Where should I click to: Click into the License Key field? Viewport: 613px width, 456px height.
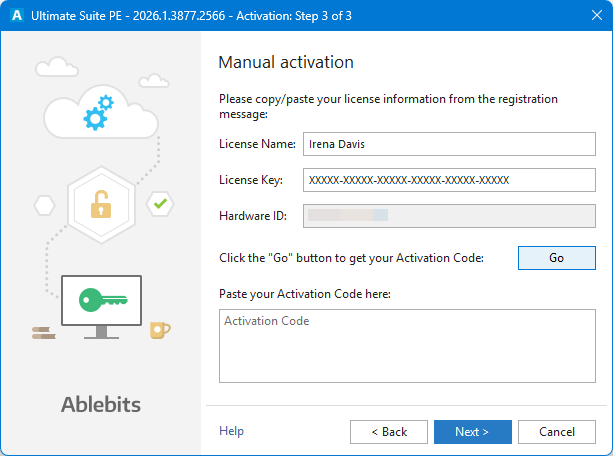[449, 180]
